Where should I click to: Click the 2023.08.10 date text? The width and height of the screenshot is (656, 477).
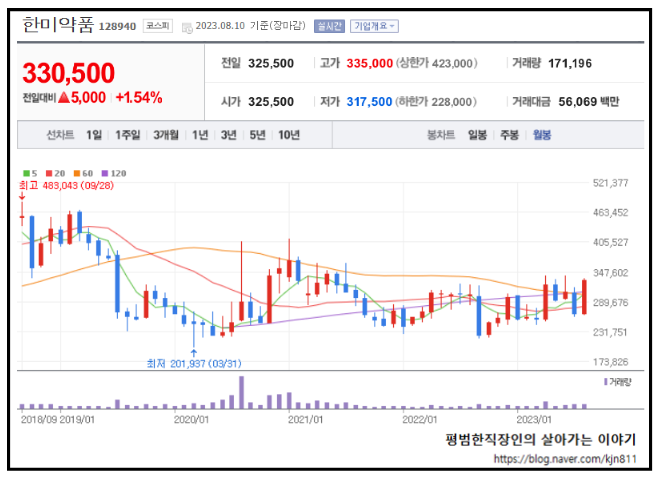click(220, 26)
